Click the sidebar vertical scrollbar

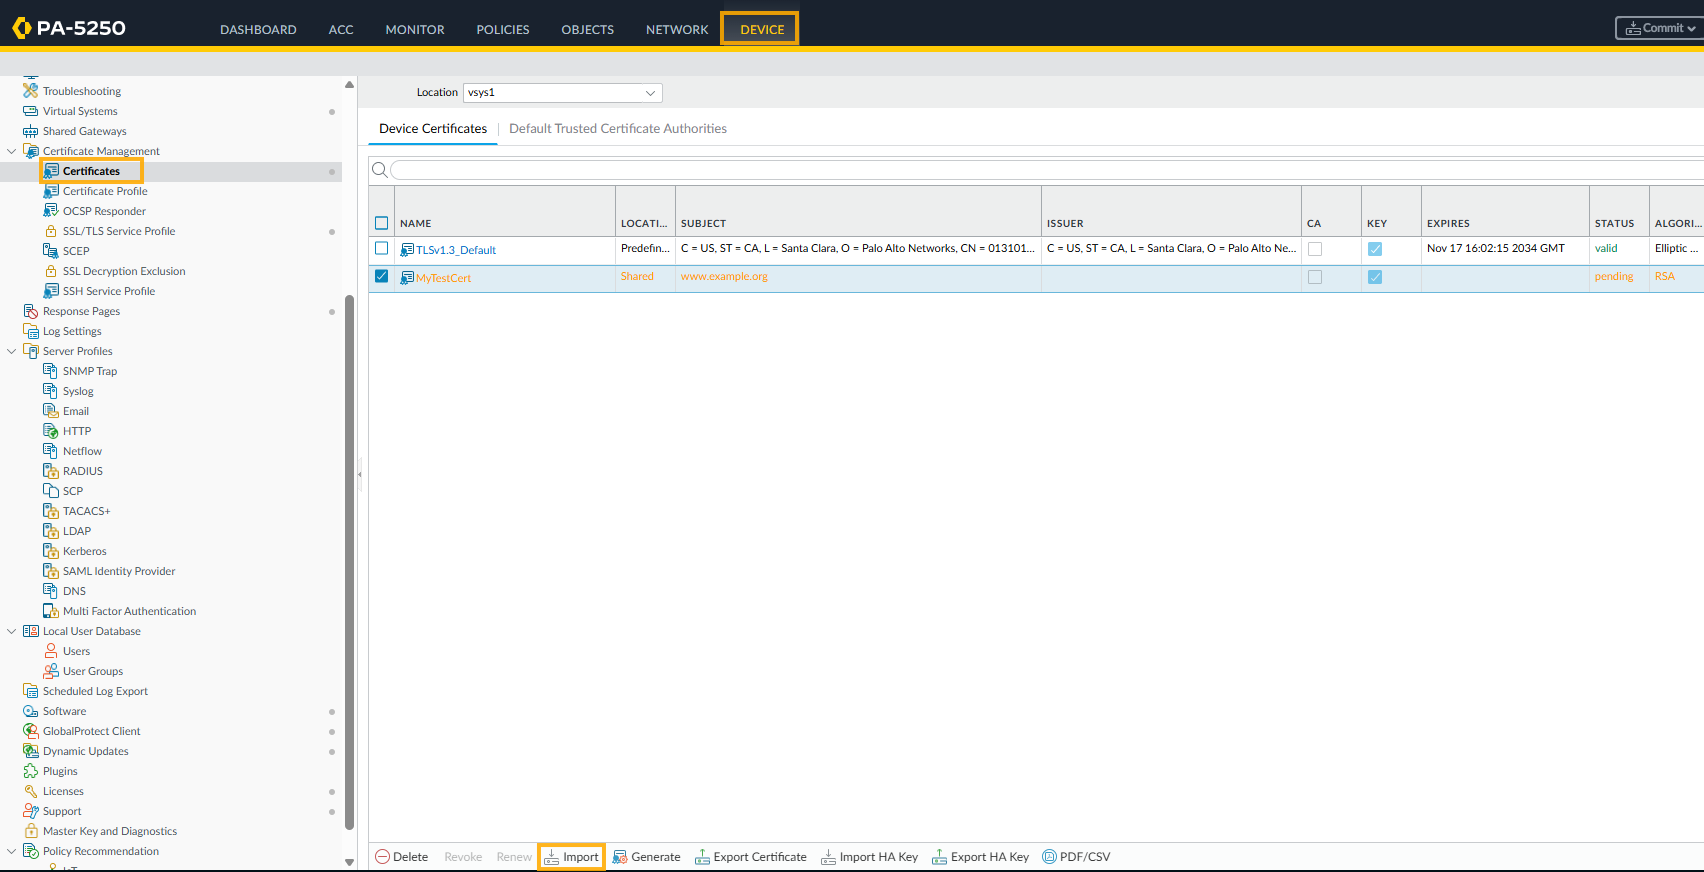point(349,560)
